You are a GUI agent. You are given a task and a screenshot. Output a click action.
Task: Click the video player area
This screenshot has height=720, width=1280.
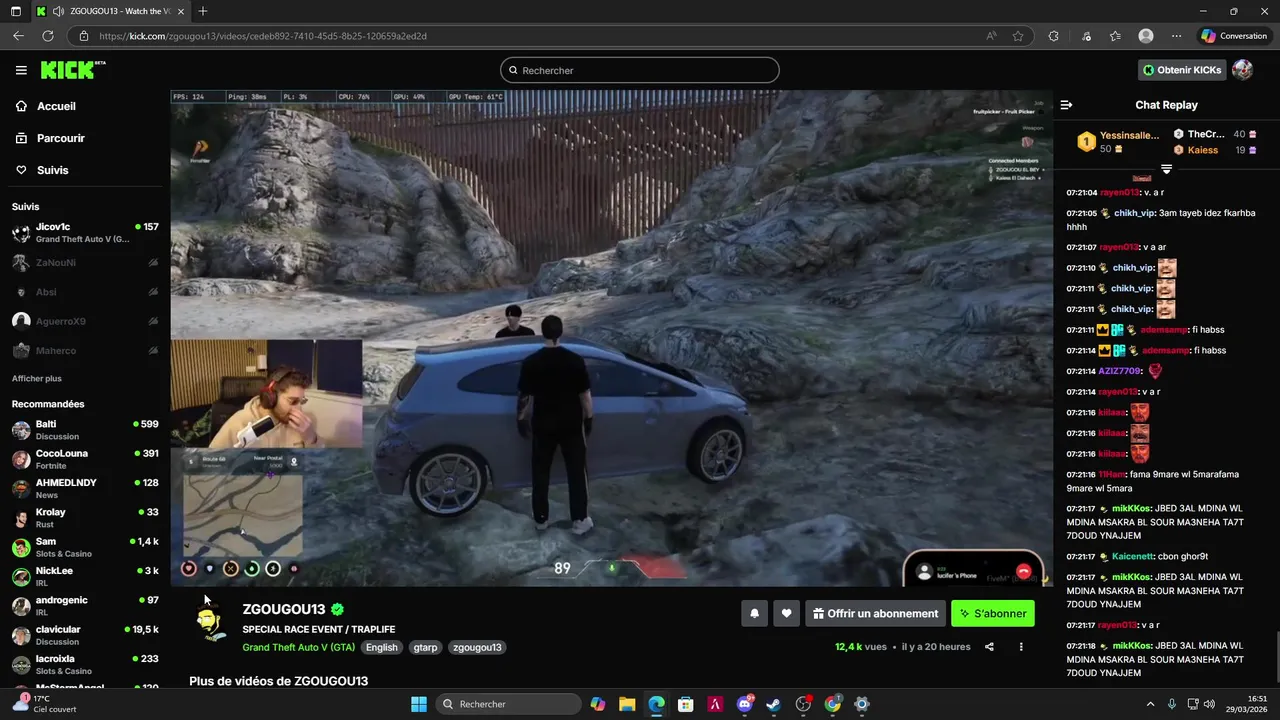(611, 338)
